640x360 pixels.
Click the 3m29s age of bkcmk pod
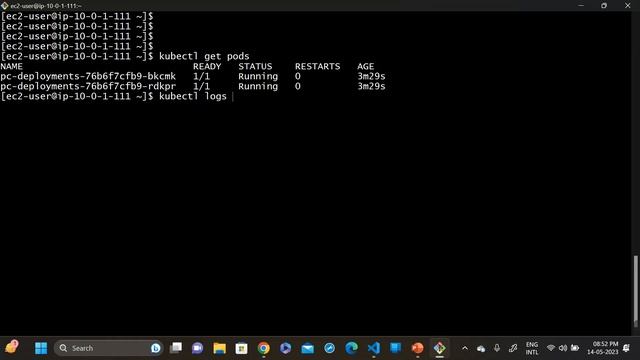coord(371,76)
